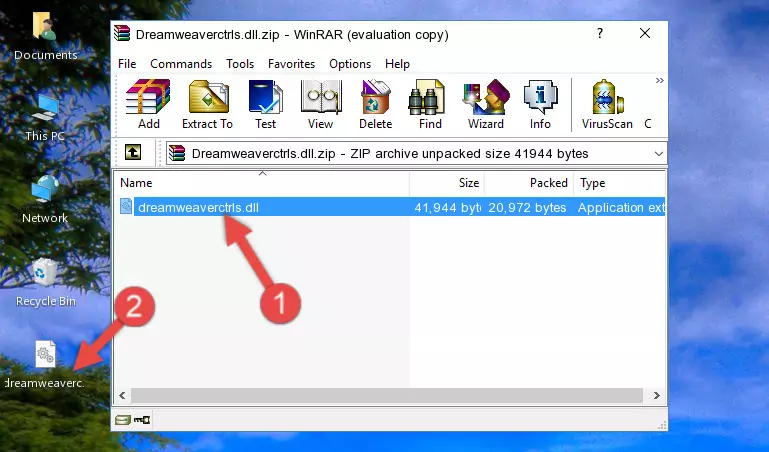Open the Favorites menu
Image resolution: width=769 pixels, height=452 pixels.
291,64
